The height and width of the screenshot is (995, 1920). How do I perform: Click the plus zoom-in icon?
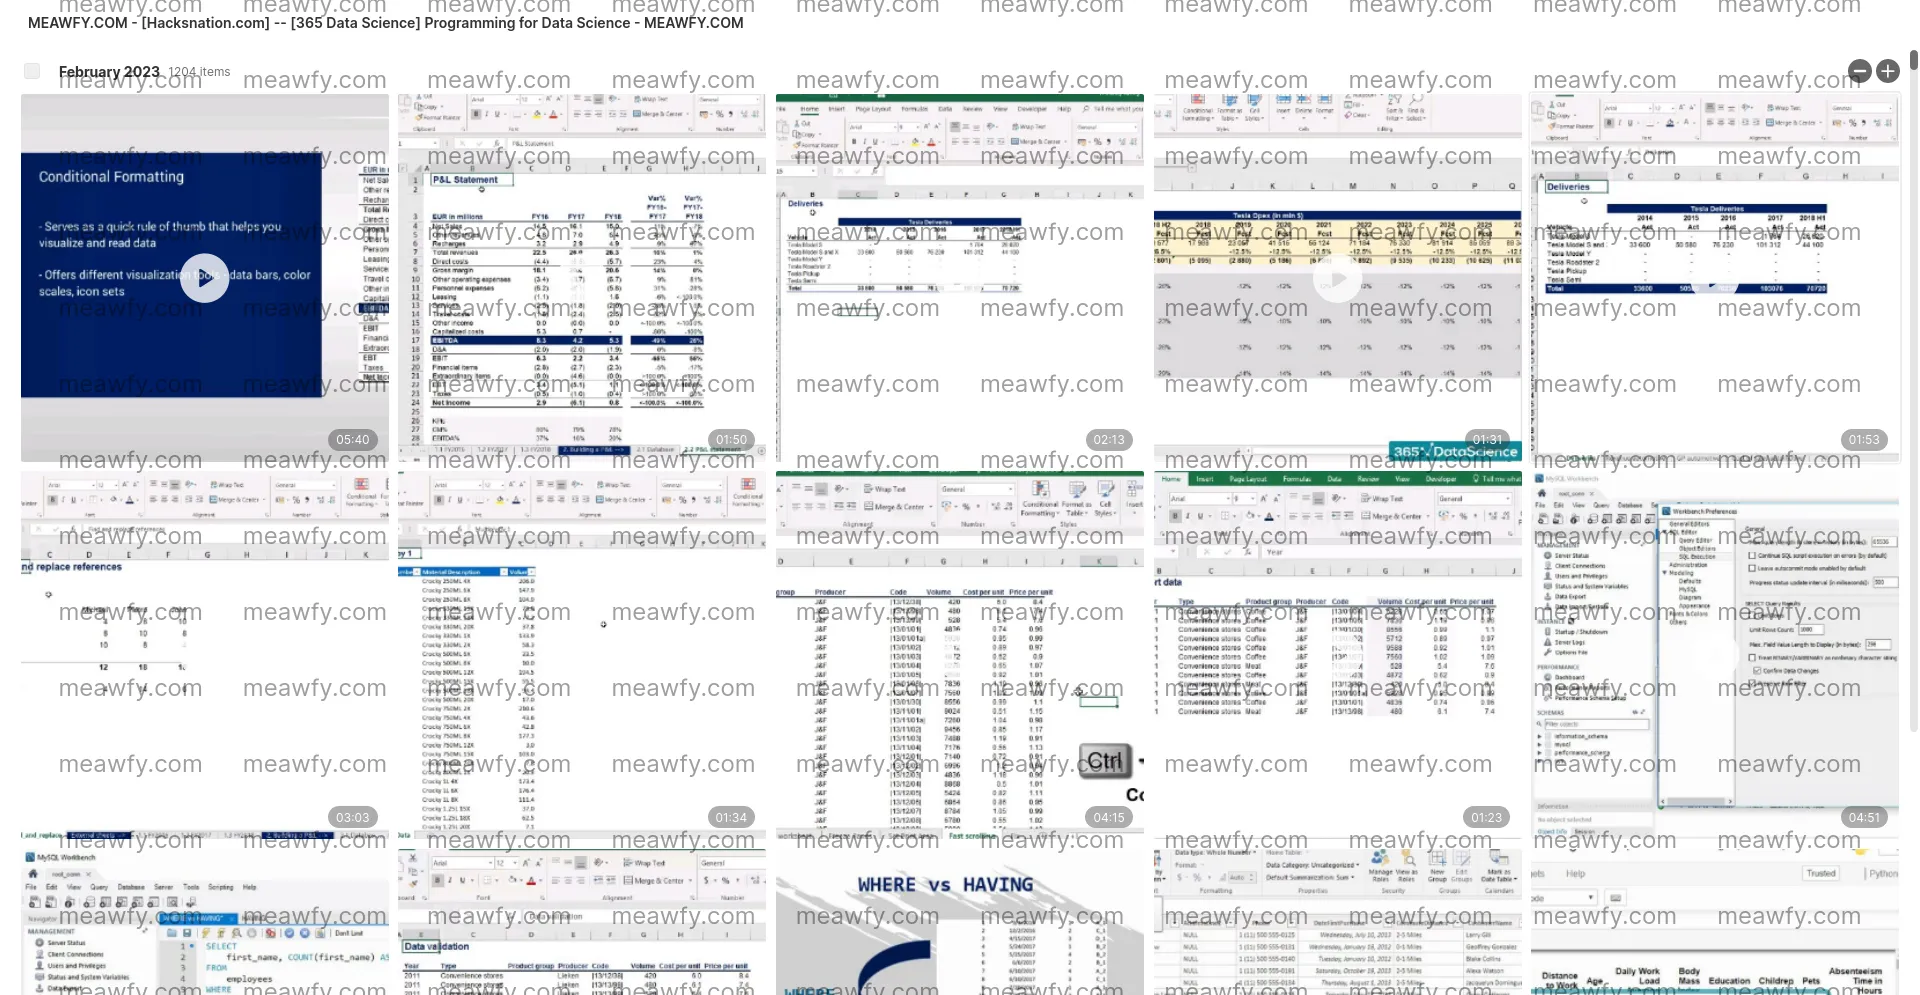coord(1887,71)
